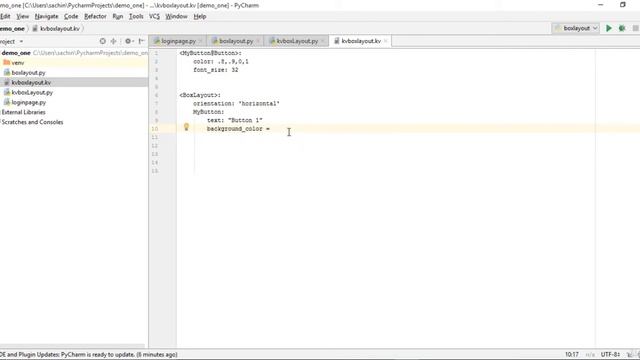Open the View menu
The image size is (640, 360).
coord(22,16)
